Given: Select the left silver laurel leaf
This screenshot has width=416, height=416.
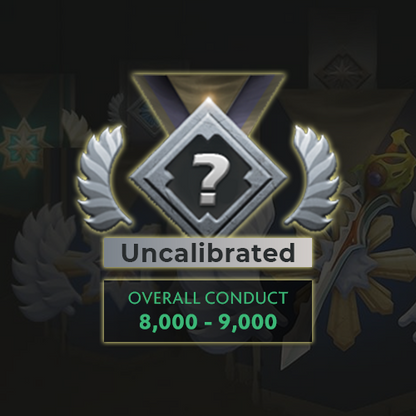Looking at the screenshot, I should 102,175.
